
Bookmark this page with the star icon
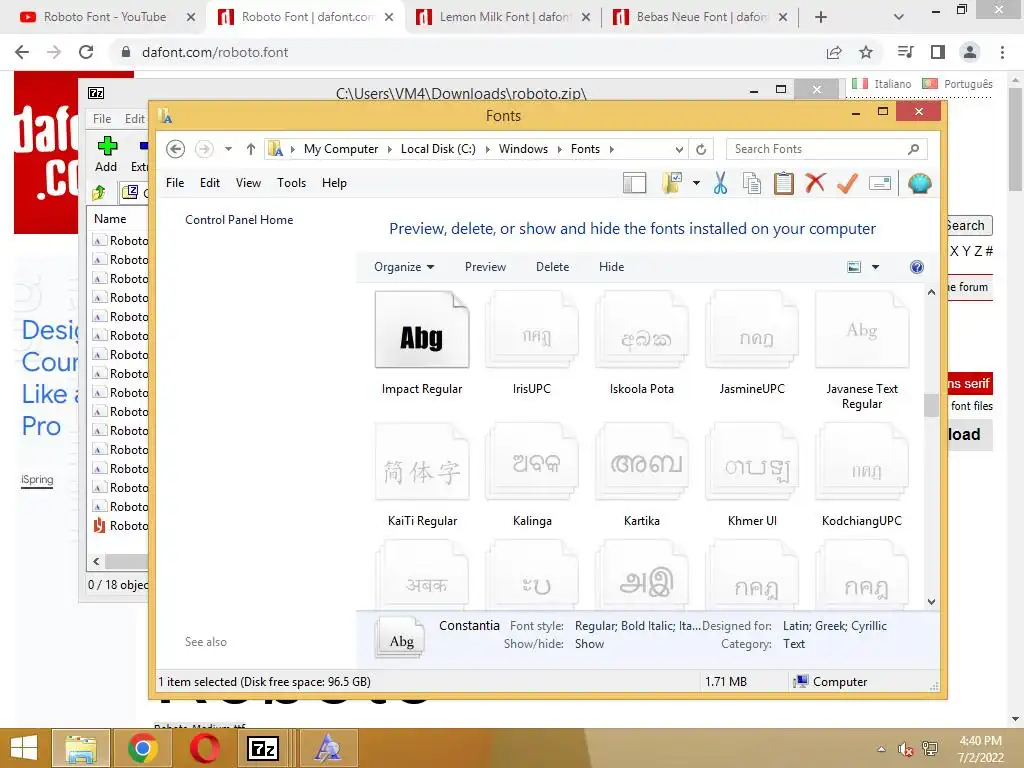pos(866,52)
